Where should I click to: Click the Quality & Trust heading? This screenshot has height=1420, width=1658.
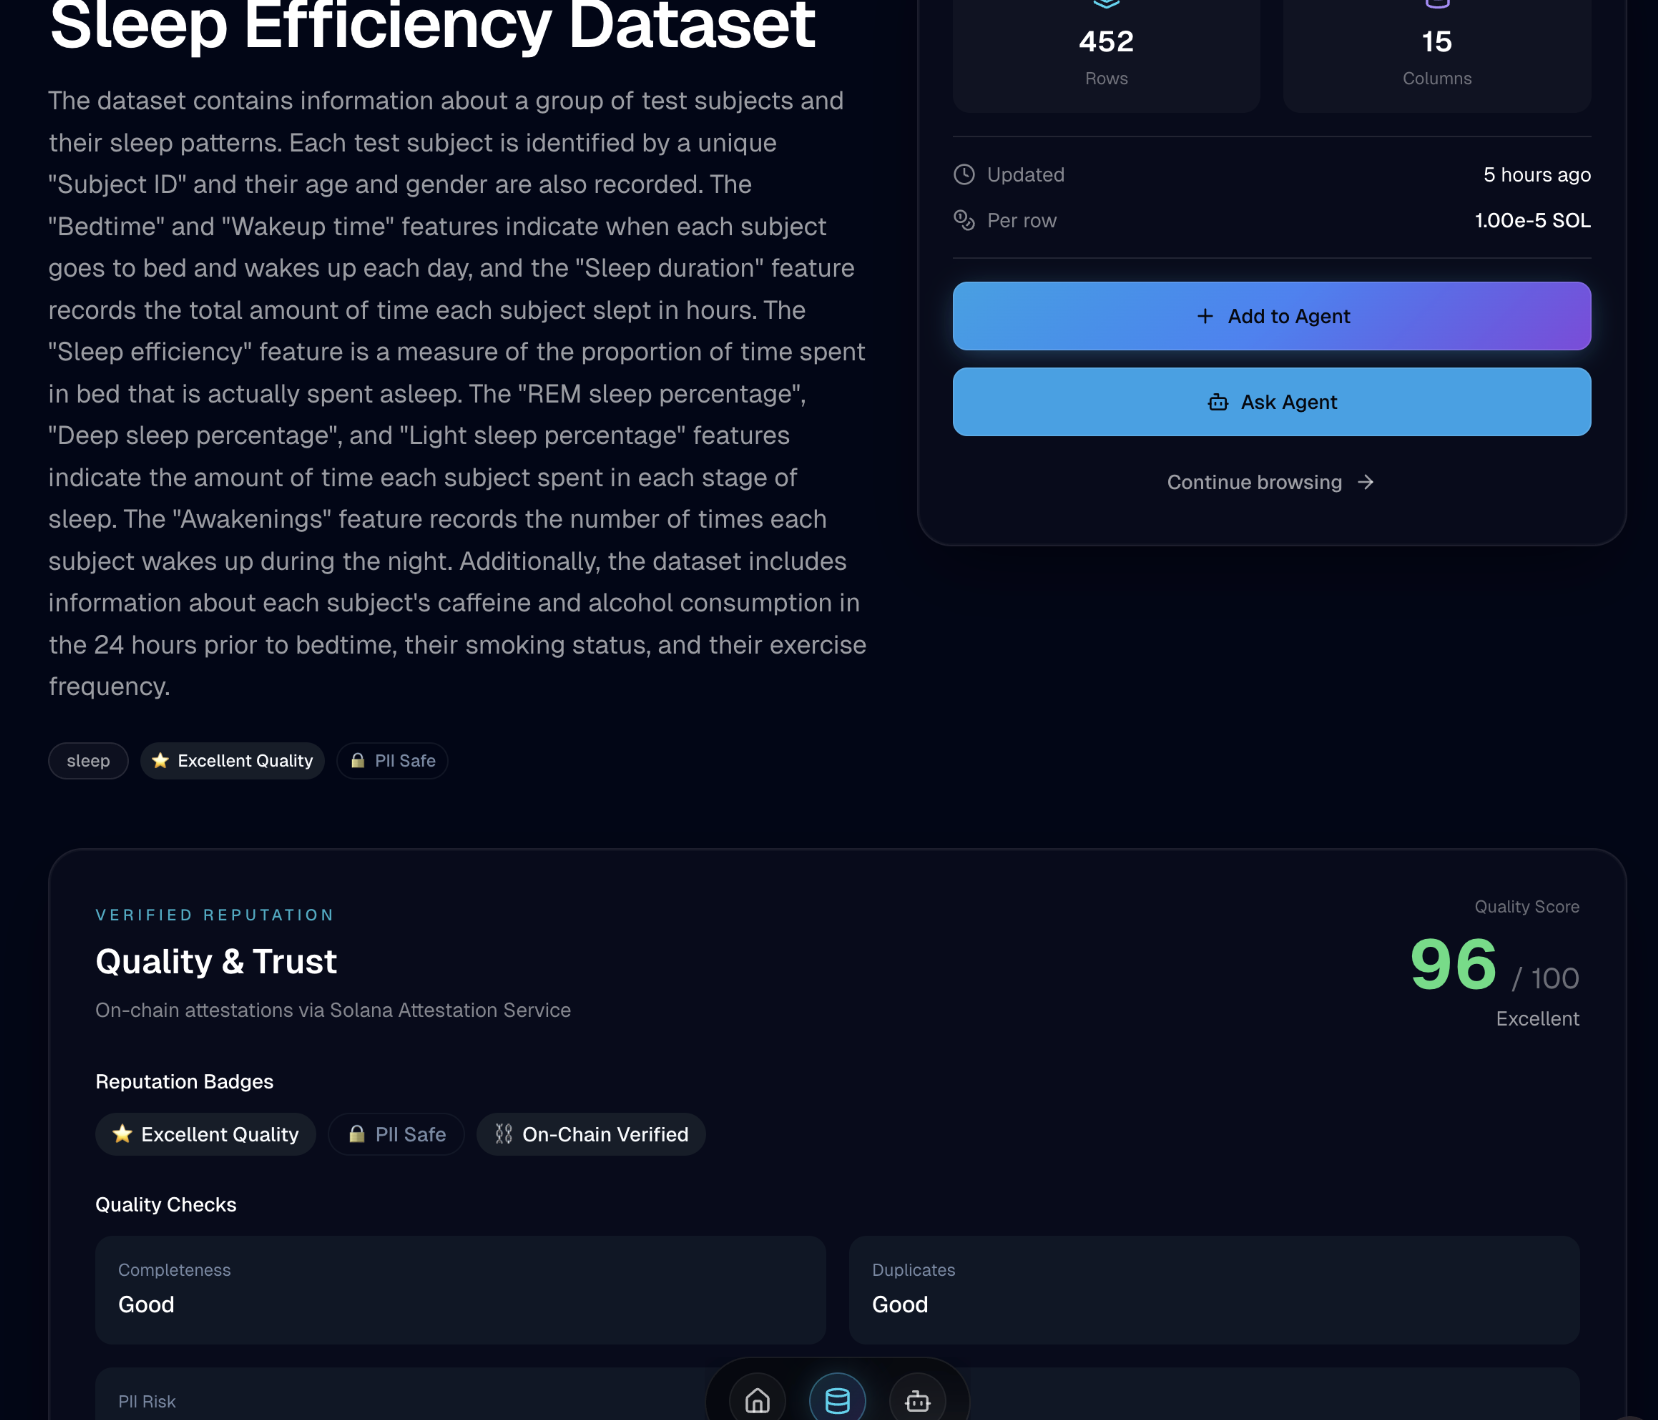click(x=216, y=962)
